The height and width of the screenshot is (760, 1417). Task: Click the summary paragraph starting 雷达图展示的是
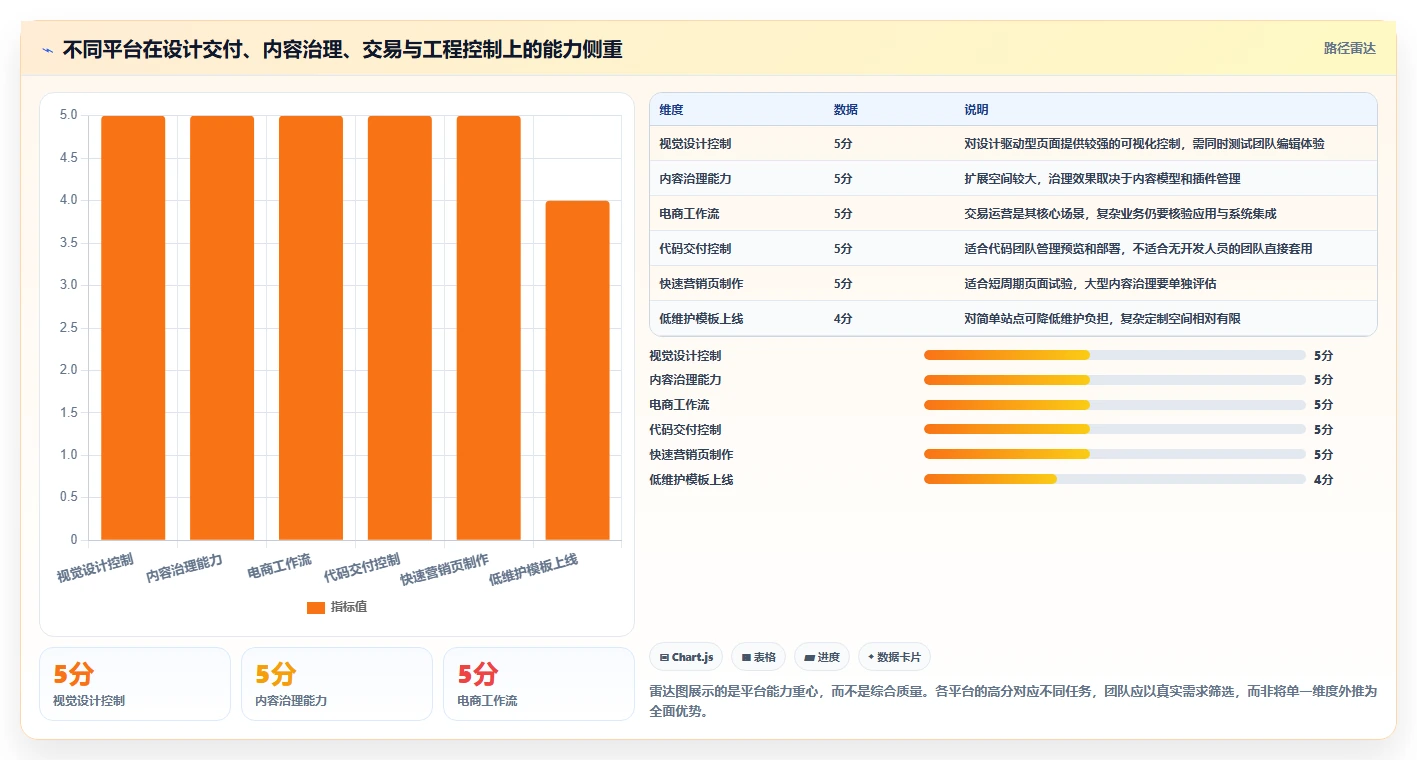coord(1013,702)
